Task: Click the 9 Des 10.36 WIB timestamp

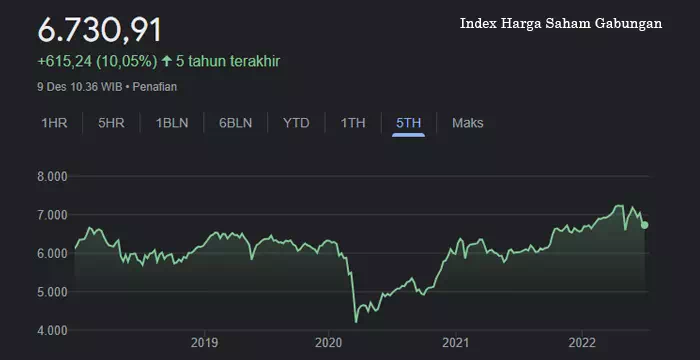Action: coord(79,87)
